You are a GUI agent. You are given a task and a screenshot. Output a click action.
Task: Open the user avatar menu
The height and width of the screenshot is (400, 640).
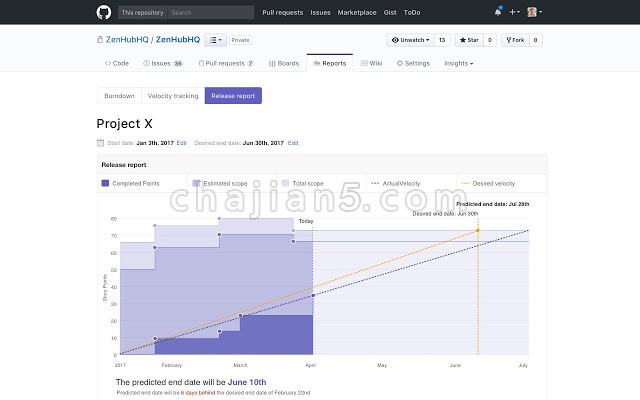(x=533, y=12)
